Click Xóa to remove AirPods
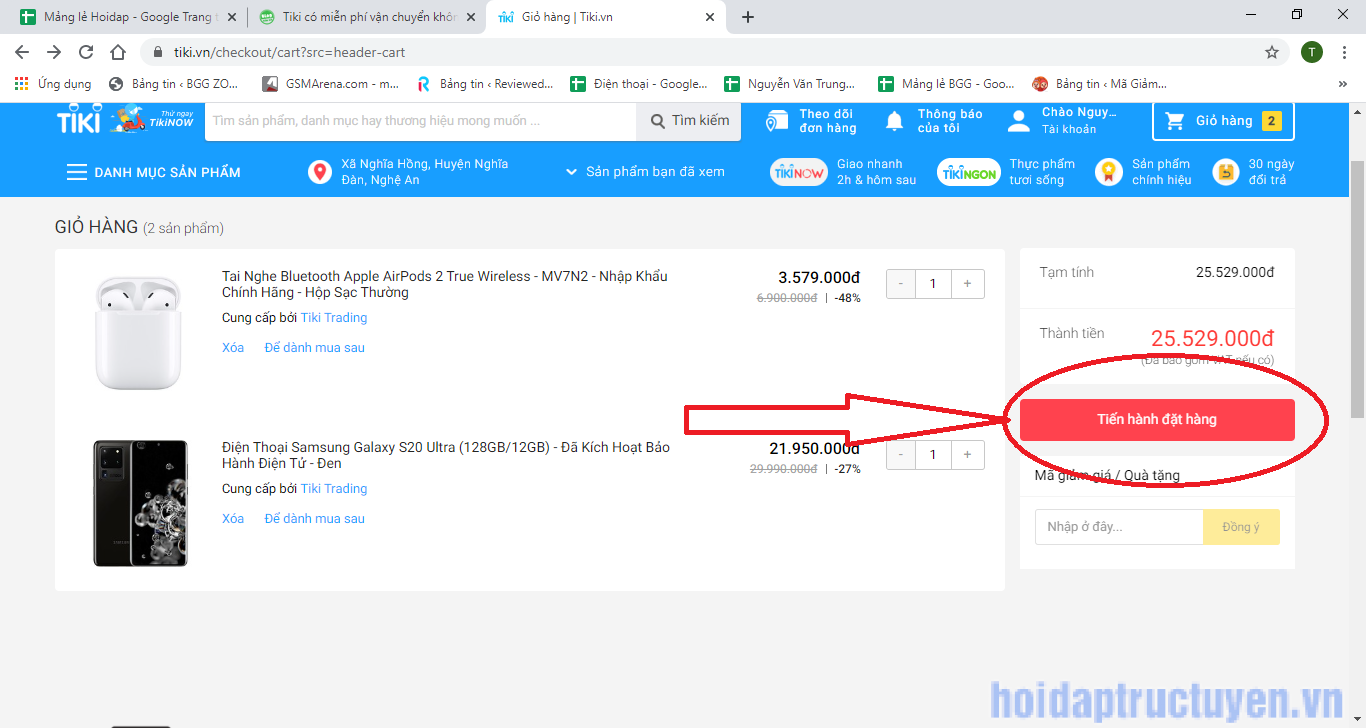The height and width of the screenshot is (728, 1366). (x=233, y=347)
